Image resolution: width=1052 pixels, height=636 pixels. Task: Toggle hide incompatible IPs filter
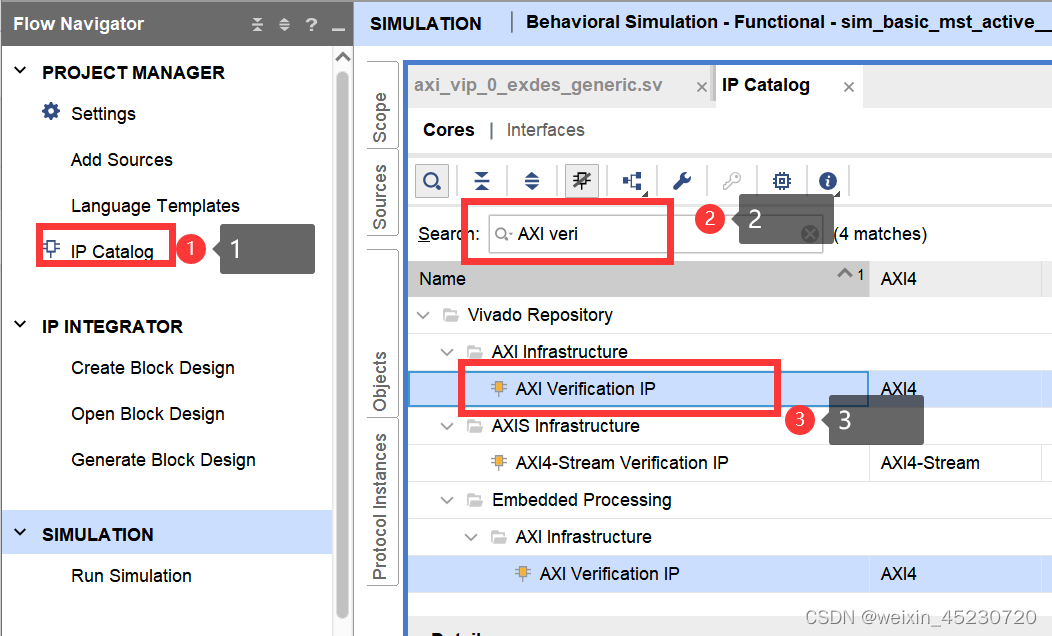pyautogui.click(x=581, y=180)
